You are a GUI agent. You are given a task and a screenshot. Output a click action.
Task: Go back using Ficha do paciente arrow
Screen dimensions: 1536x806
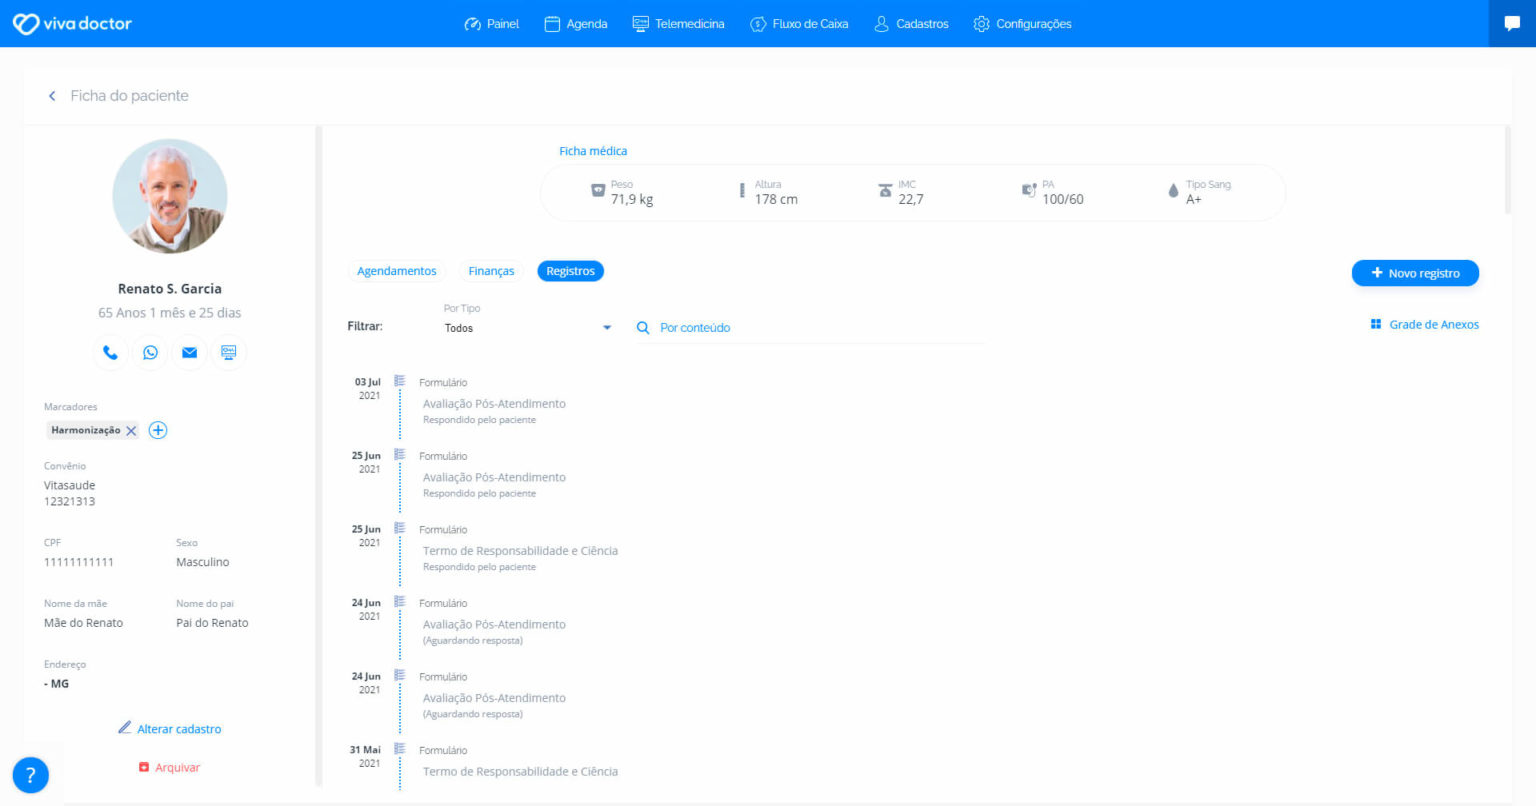click(x=52, y=96)
